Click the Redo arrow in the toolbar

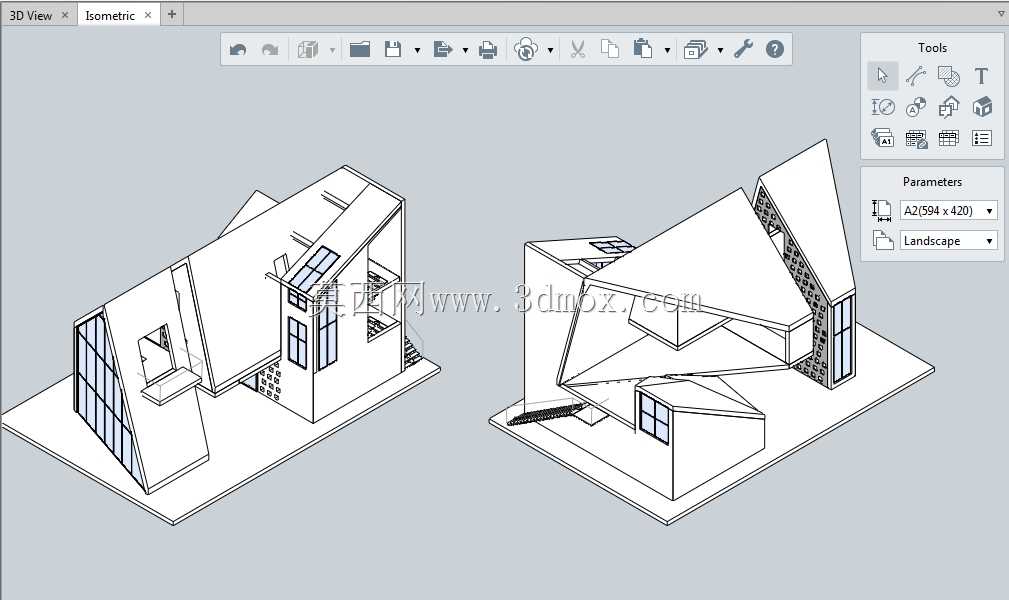270,50
